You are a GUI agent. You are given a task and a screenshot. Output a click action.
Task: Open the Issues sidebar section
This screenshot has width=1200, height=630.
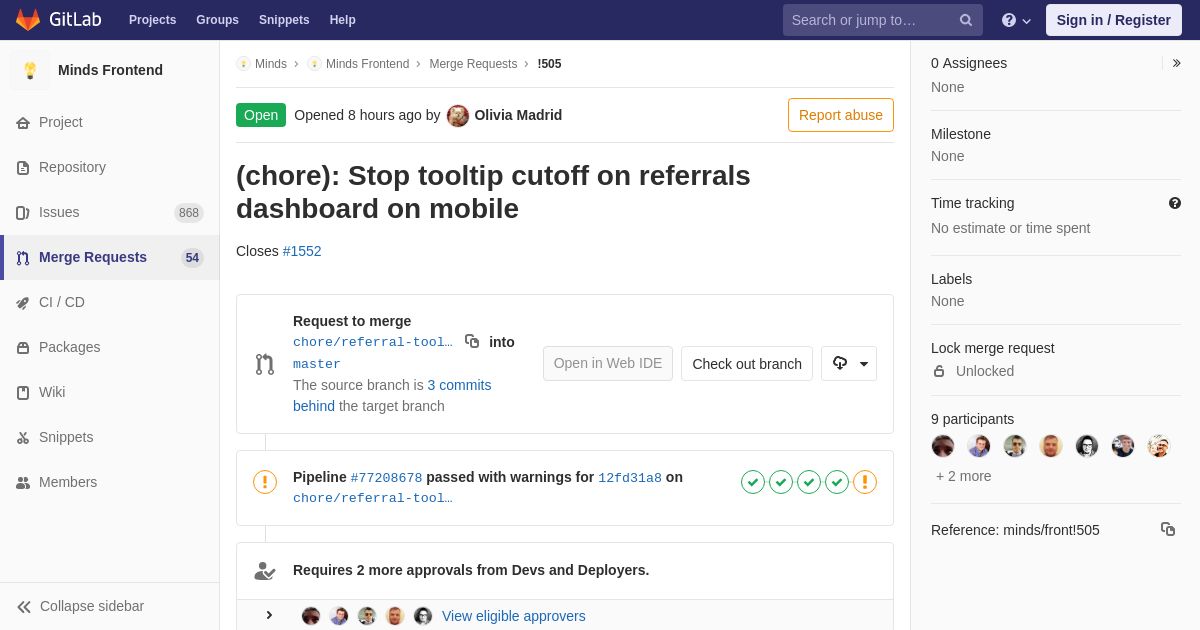click(x=110, y=212)
